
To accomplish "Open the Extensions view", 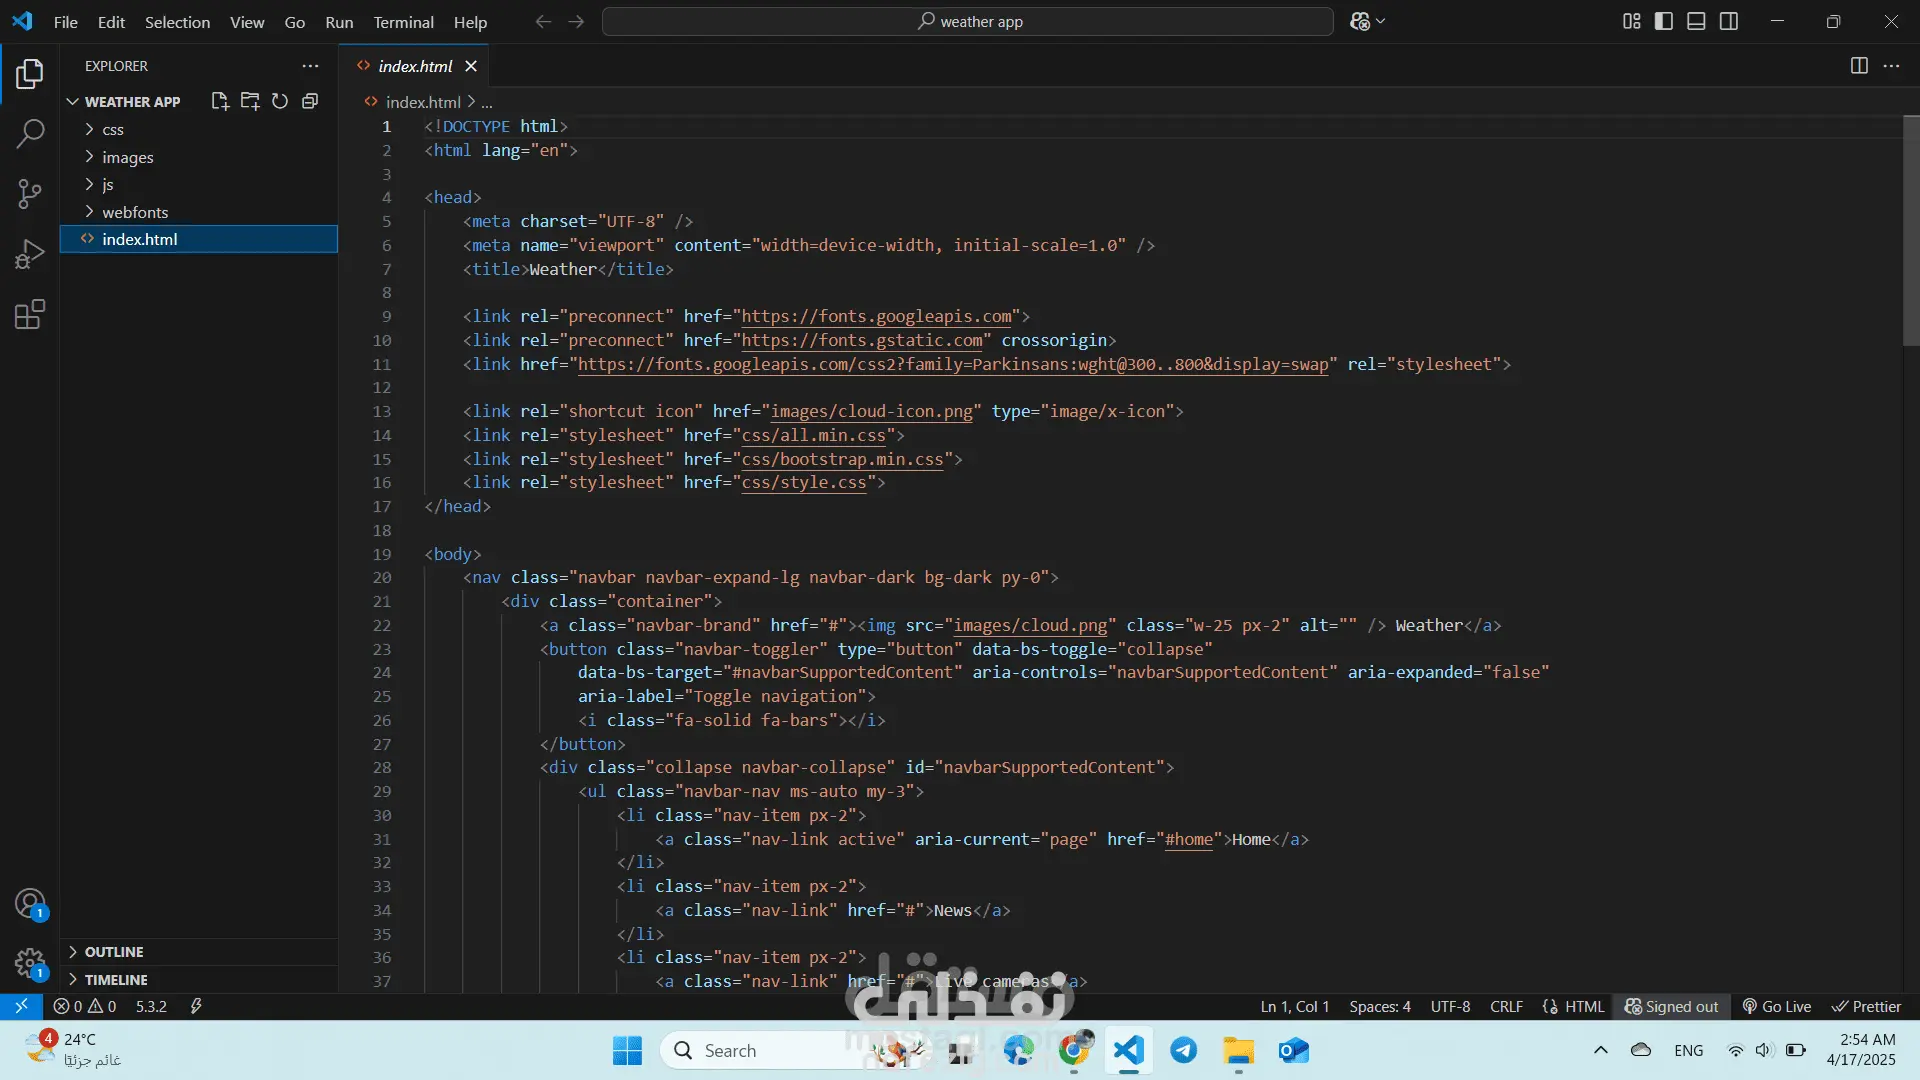I will click(30, 315).
